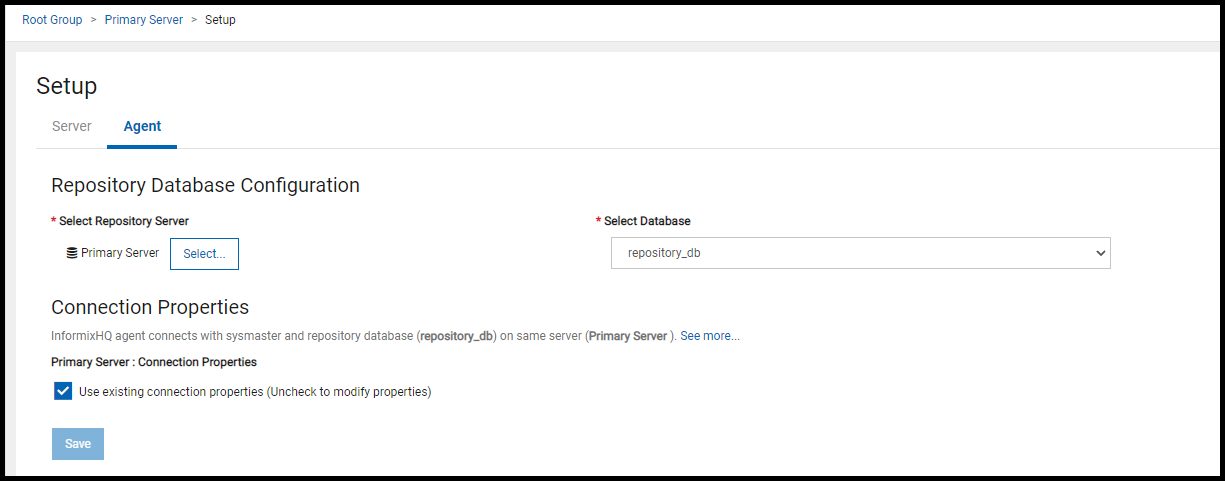Go to Primary Server via breadcrumb
This screenshot has height=481, width=1225.
144,20
